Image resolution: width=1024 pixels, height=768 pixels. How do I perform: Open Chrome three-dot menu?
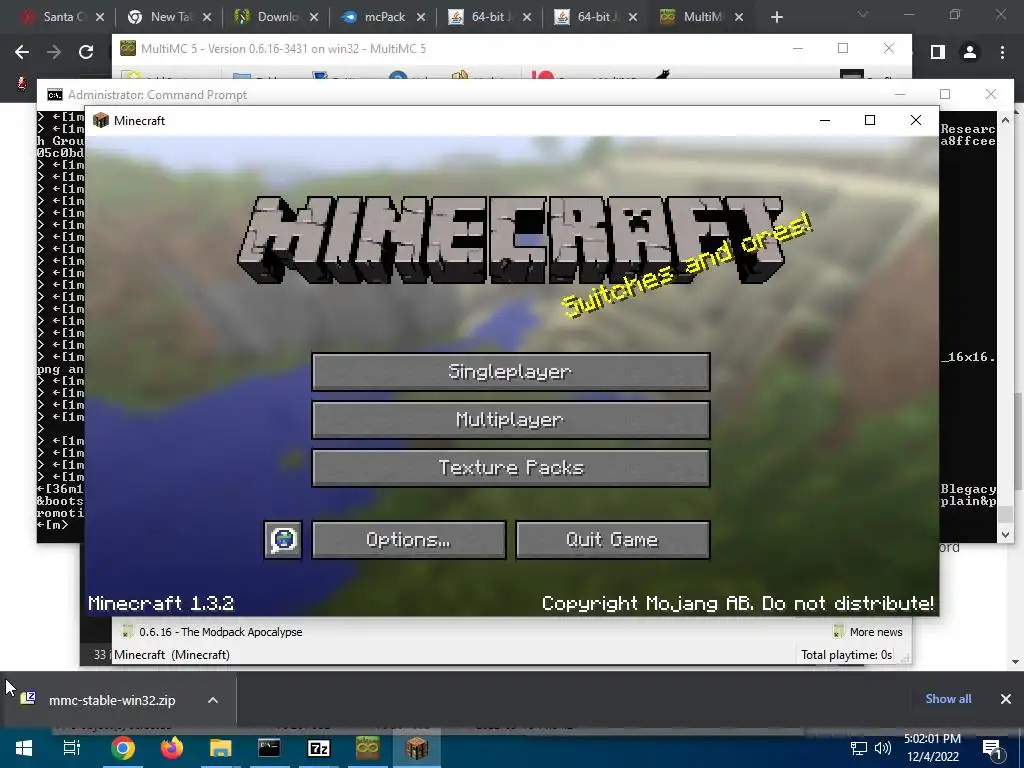[x=1002, y=52]
